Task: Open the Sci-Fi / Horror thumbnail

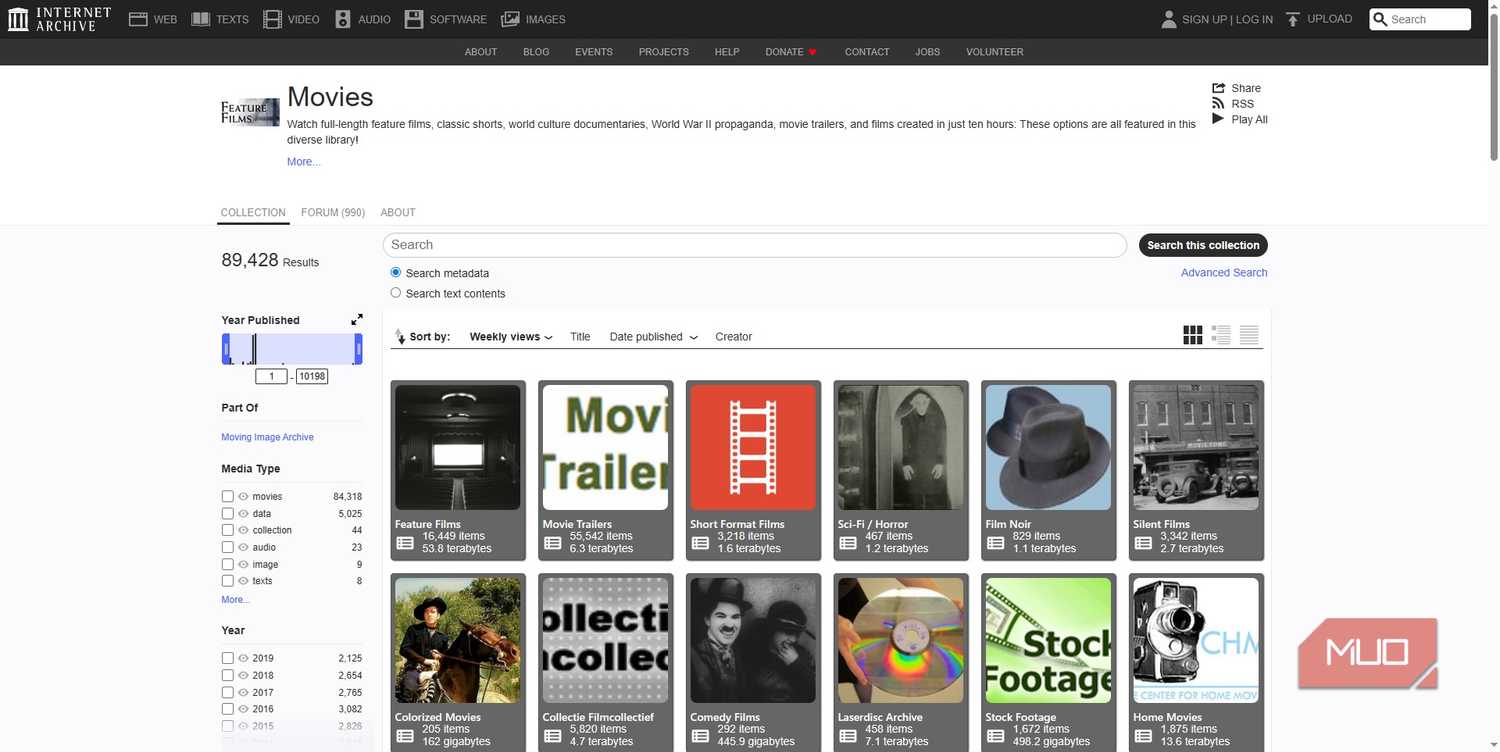Action: coord(901,448)
